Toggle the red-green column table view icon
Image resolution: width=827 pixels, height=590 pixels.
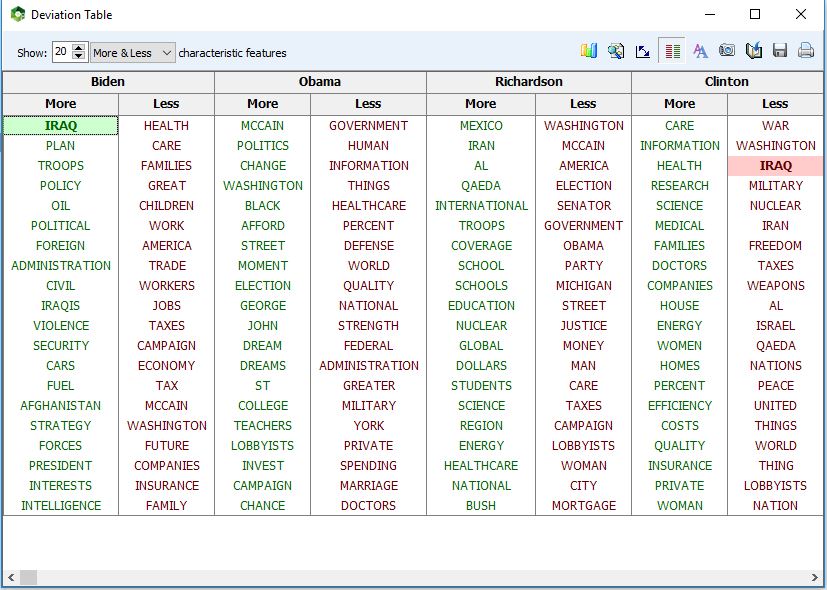(x=672, y=51)
